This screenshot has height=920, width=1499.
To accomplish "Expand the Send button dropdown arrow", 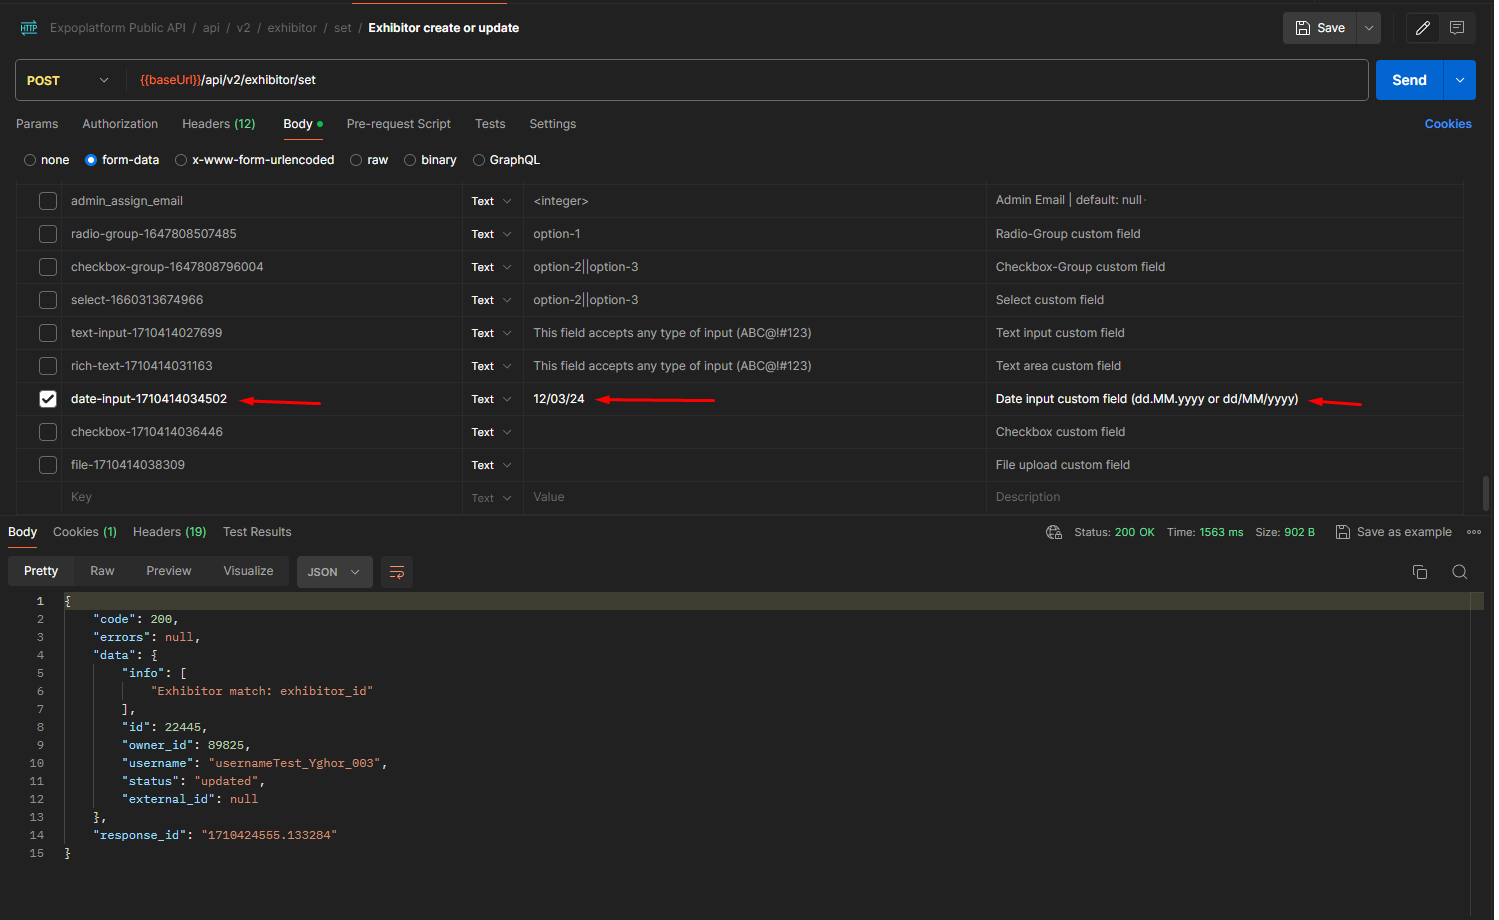I will click(1459, 79).
